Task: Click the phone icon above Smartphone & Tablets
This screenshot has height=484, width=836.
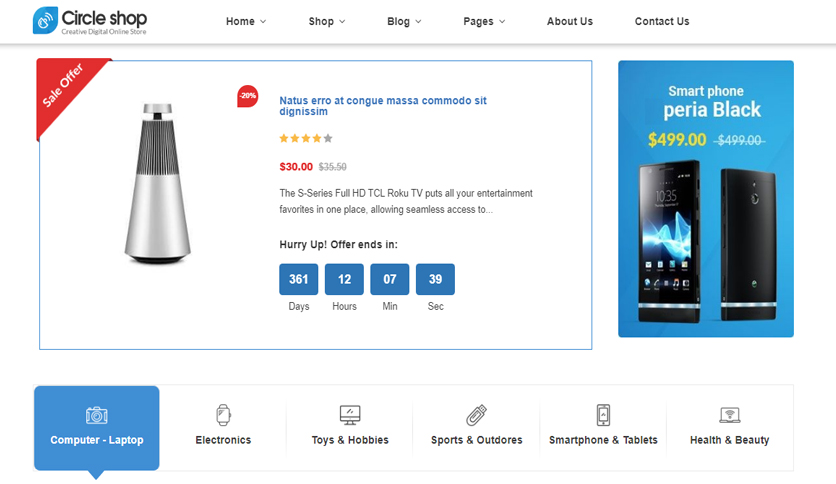Action: point(603,415)
